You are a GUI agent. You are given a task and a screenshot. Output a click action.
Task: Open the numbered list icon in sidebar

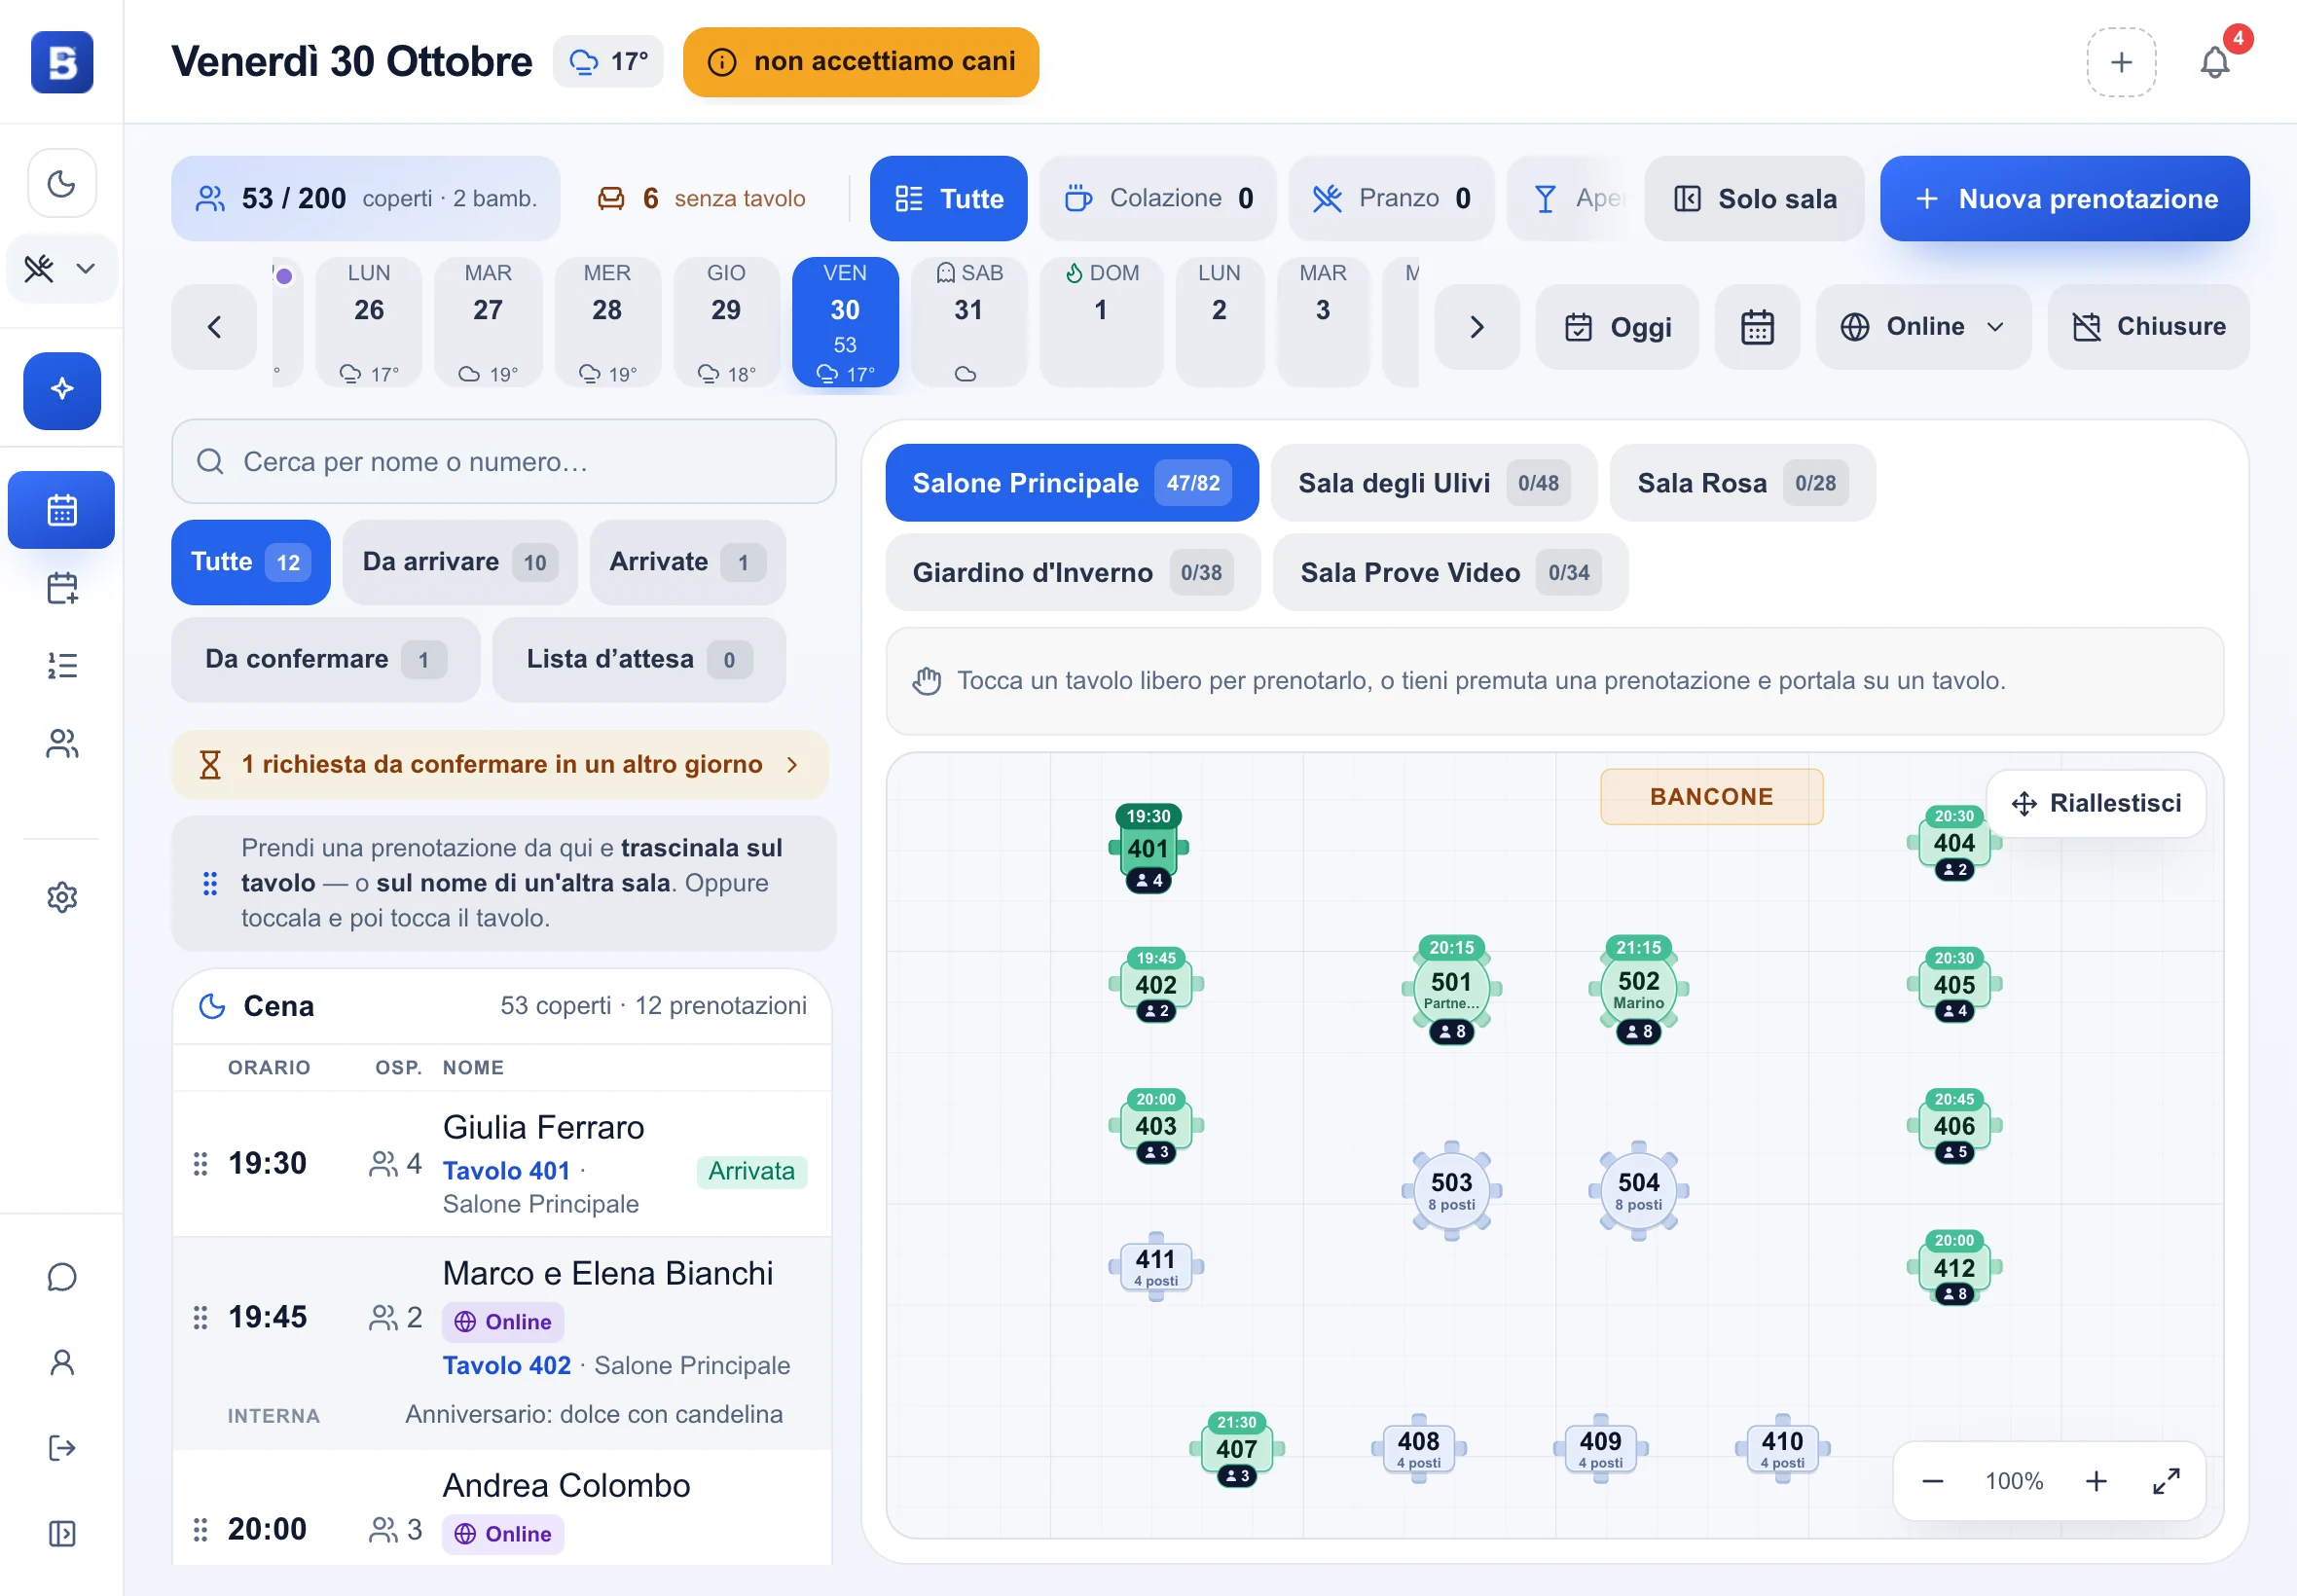62,665
